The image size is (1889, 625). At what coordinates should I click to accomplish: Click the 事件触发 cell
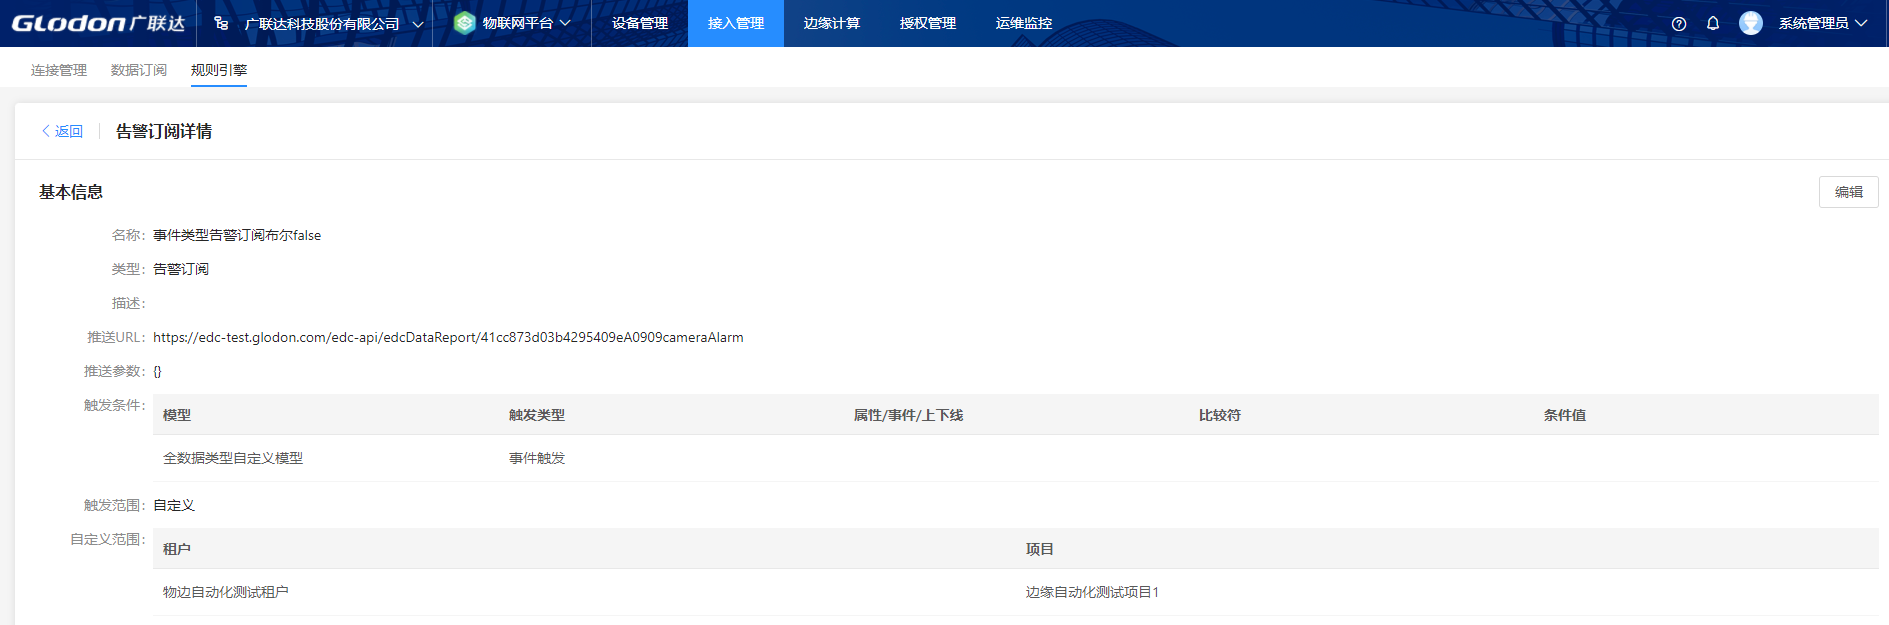(x=537, y=458)
